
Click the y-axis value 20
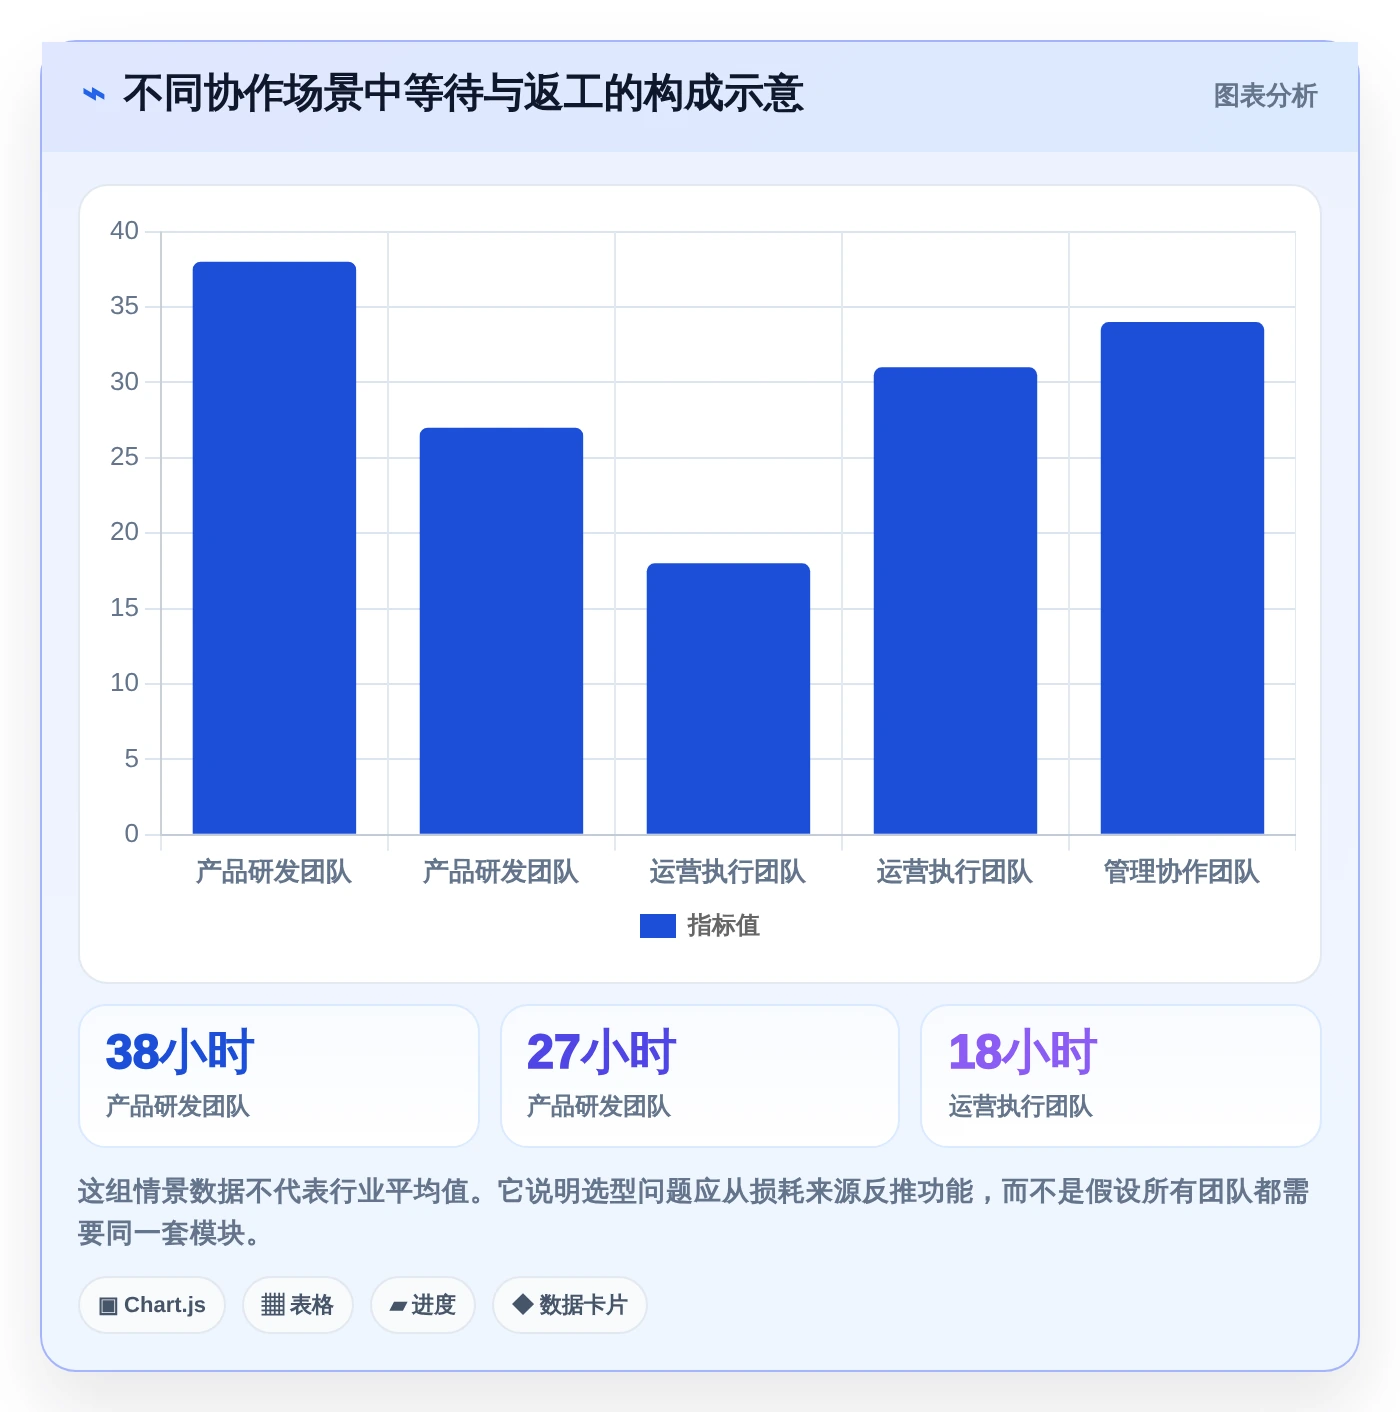pos(124,532)
